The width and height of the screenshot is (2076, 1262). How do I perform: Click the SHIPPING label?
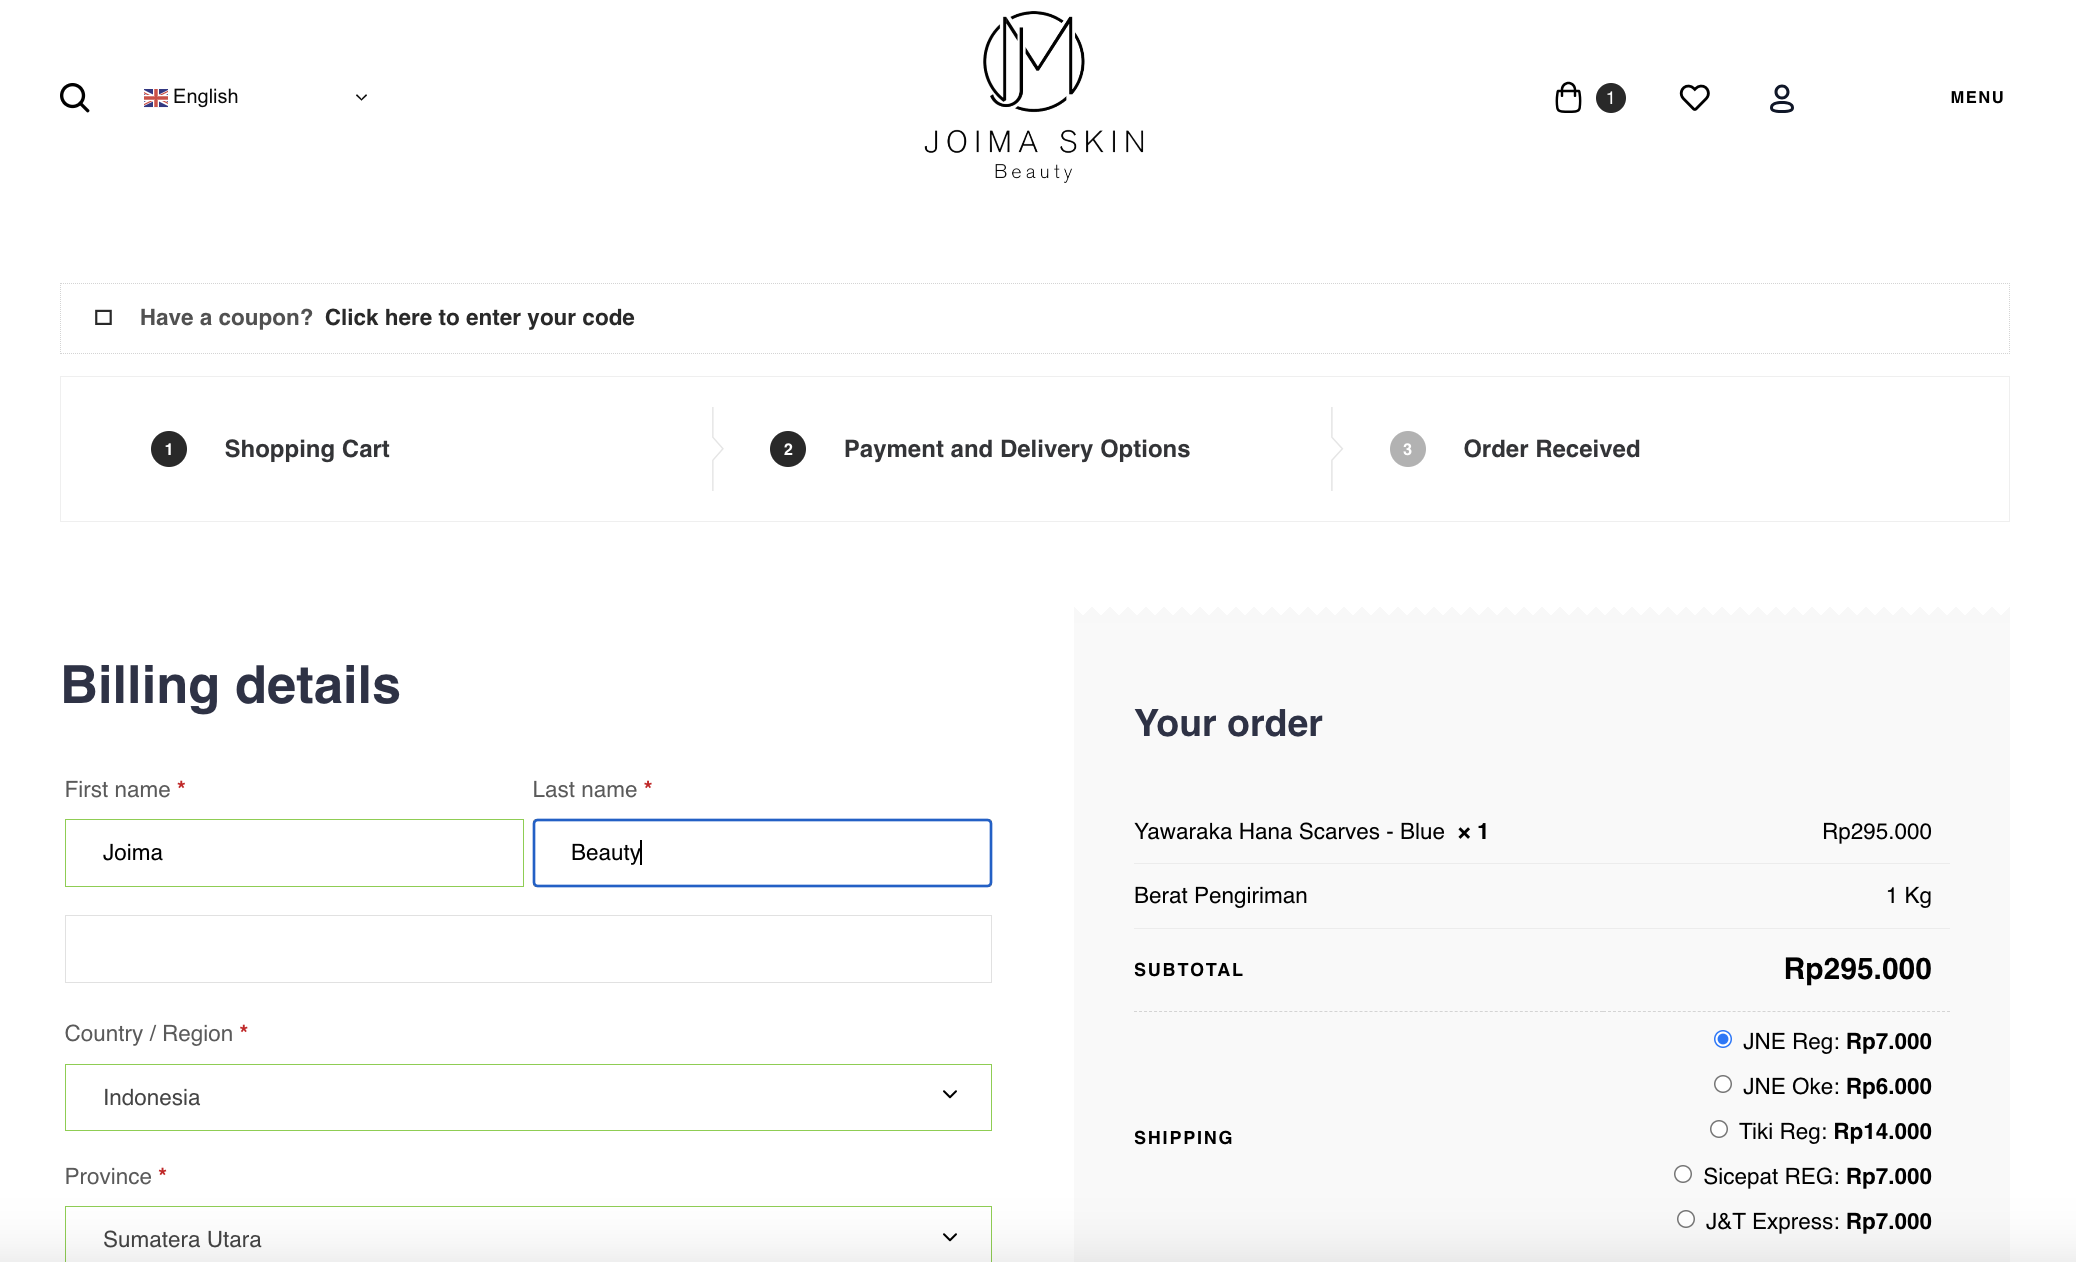tap(1183, 1138)
